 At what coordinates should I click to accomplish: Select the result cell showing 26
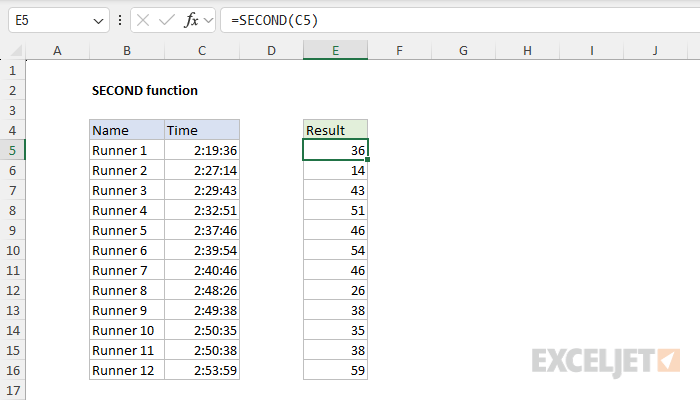pyautogui.click(x=335, y=291)
